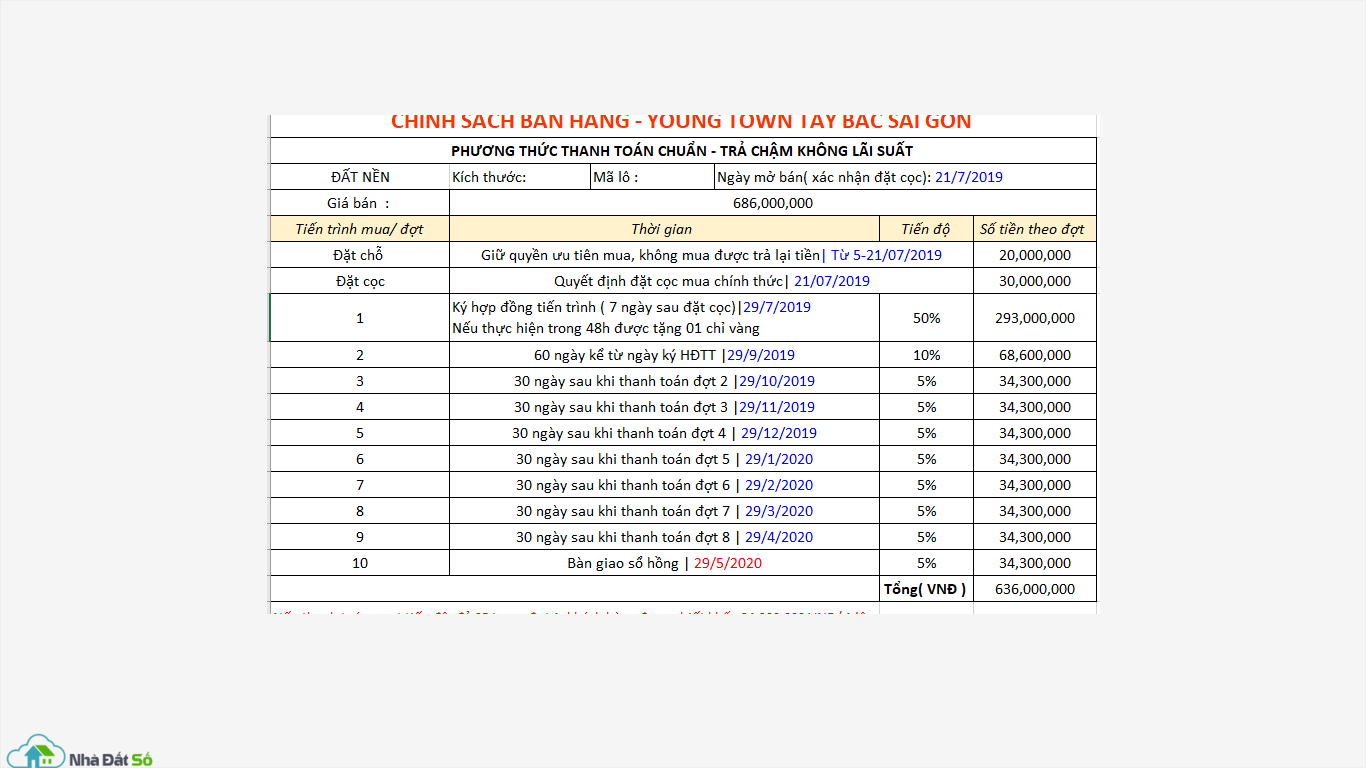Click the amount 293,000,000

[x=1035, y=318]
